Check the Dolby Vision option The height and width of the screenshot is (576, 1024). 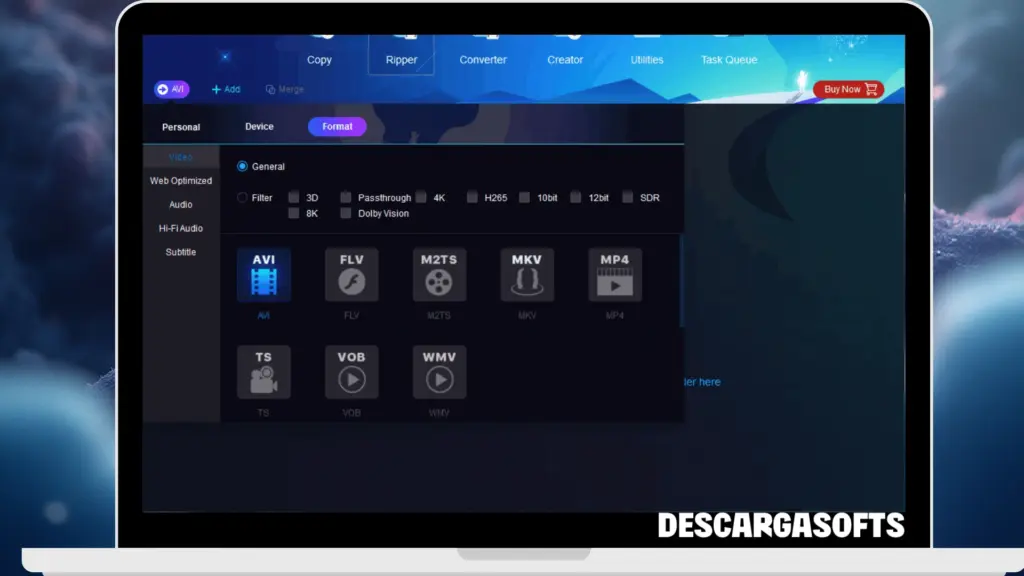click(346, 213)
